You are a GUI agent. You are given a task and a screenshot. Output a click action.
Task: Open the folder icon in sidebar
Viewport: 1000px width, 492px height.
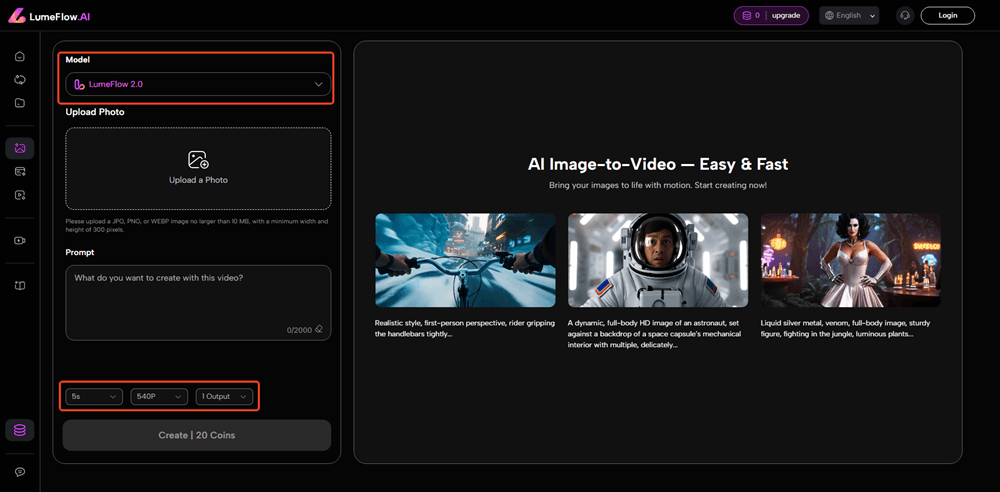[20, 103]
